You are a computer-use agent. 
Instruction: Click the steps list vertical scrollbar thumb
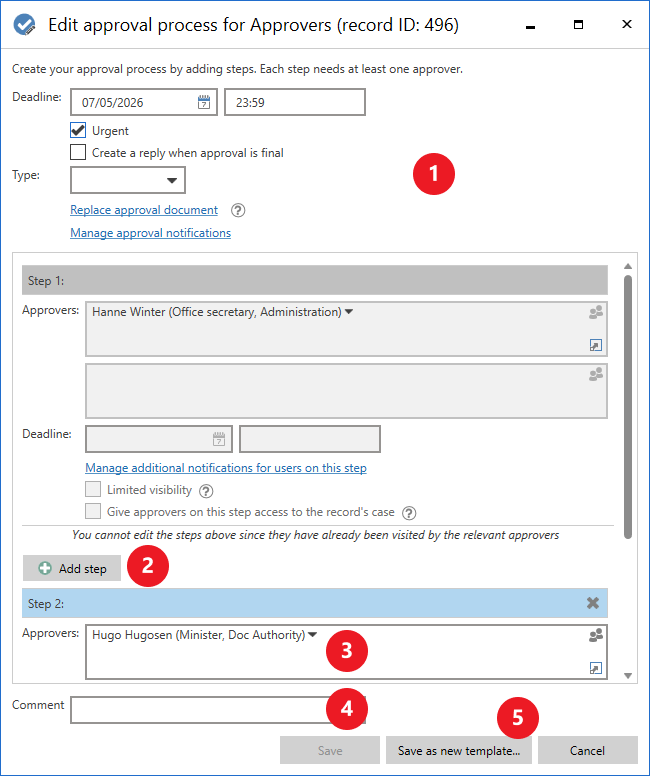point(628,407)
